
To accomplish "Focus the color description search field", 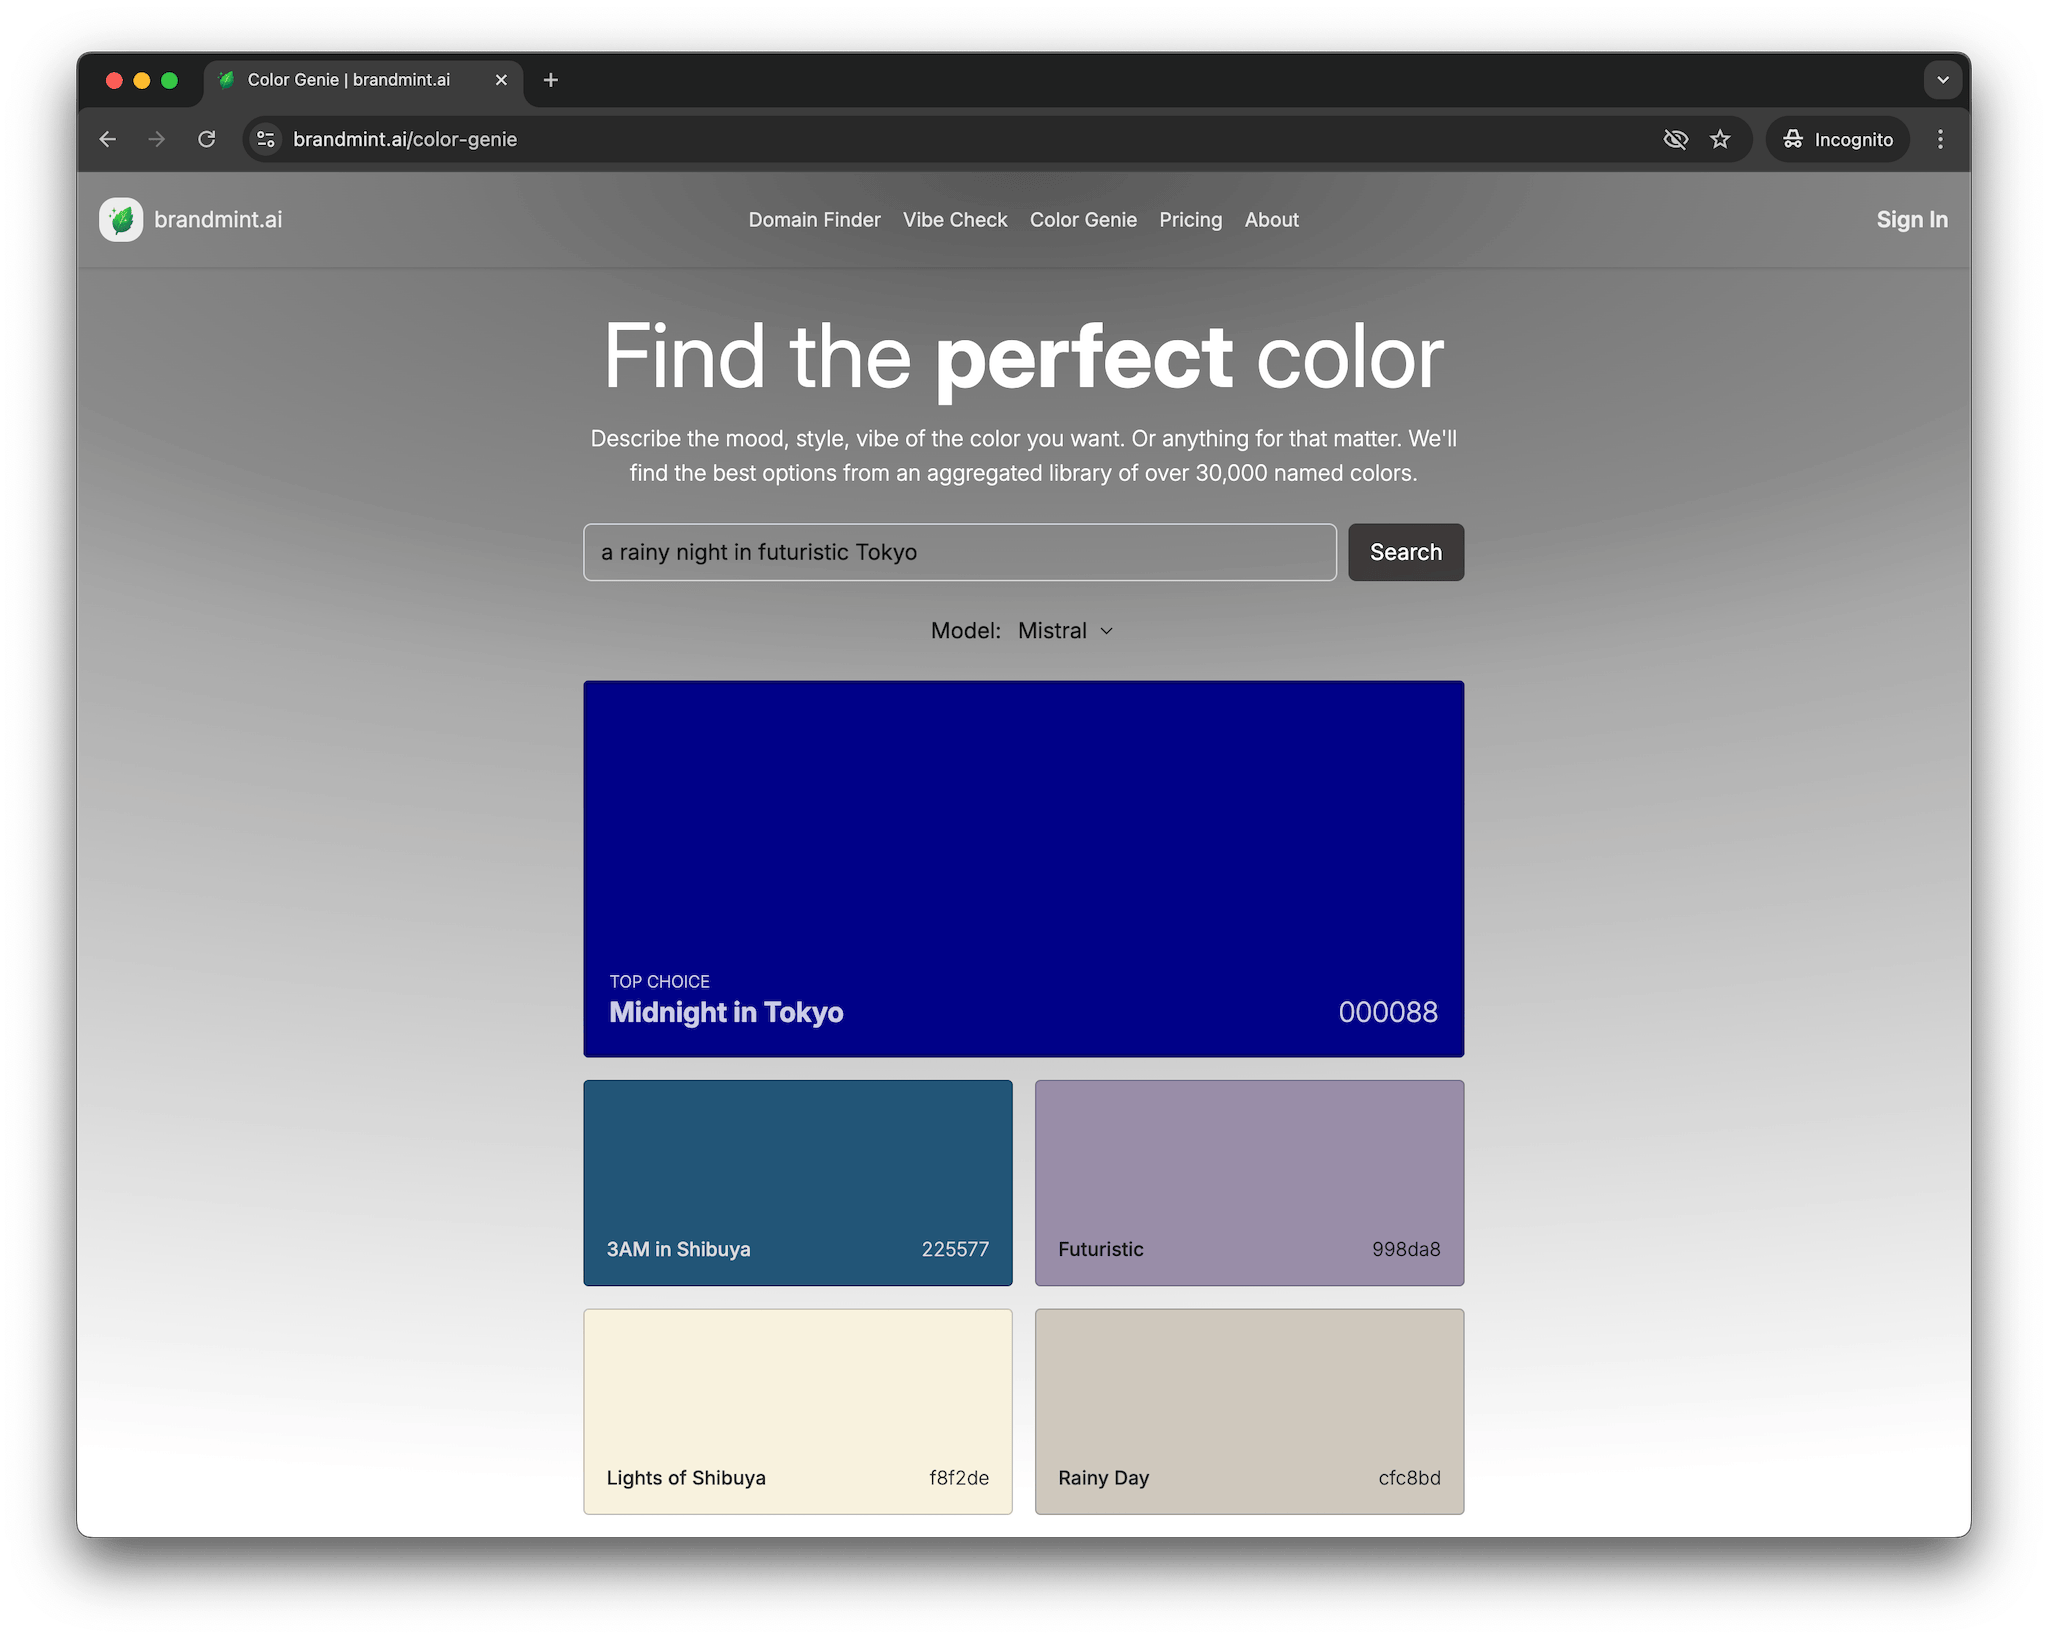I will pyautogui.click(x=959, y=552).
